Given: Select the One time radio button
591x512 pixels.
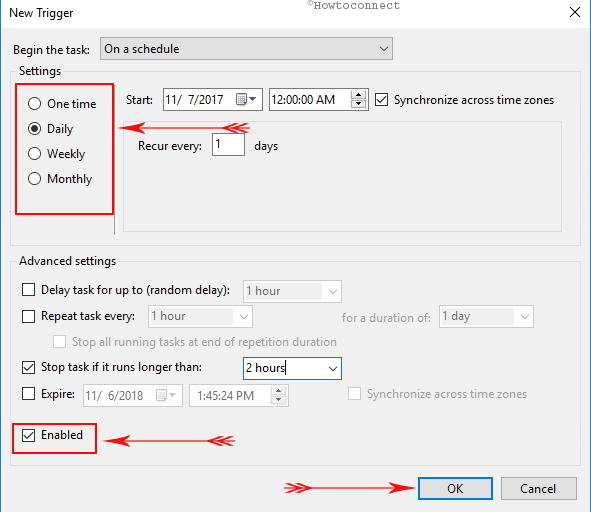Looking at the screenshot, I should (34, 103).
